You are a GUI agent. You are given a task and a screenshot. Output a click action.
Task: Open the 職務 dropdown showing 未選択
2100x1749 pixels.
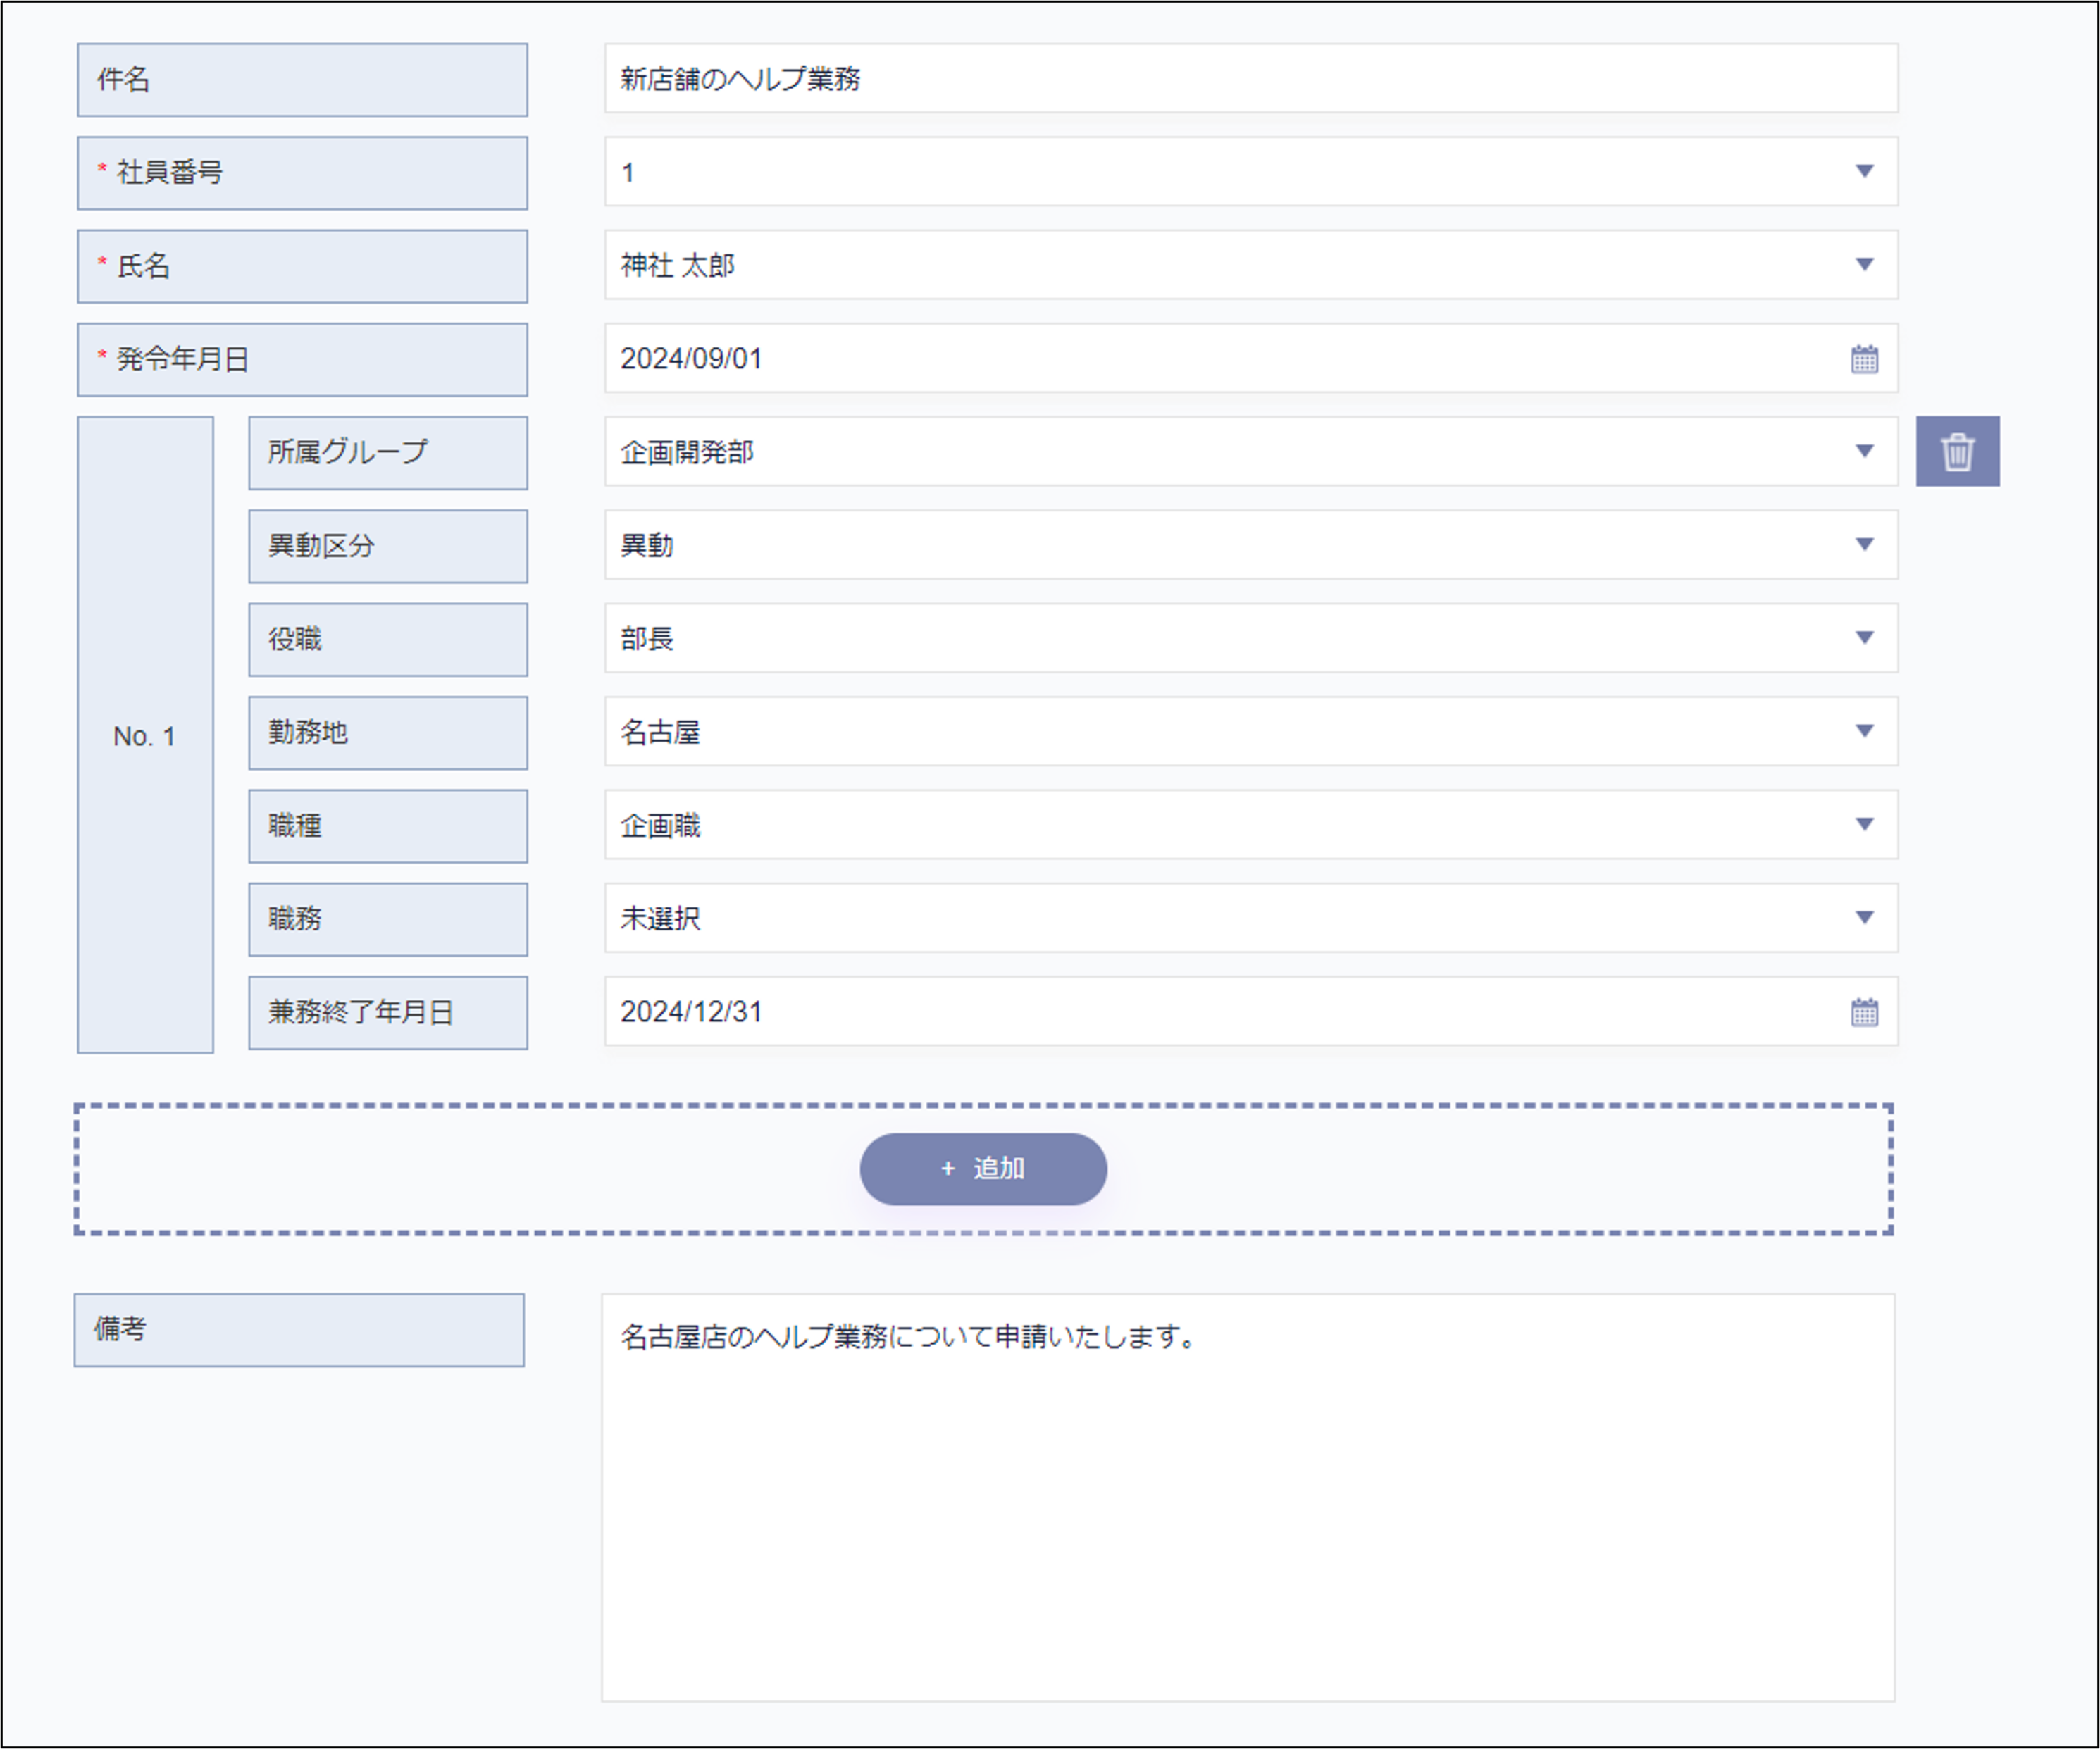pos(1251,917)
